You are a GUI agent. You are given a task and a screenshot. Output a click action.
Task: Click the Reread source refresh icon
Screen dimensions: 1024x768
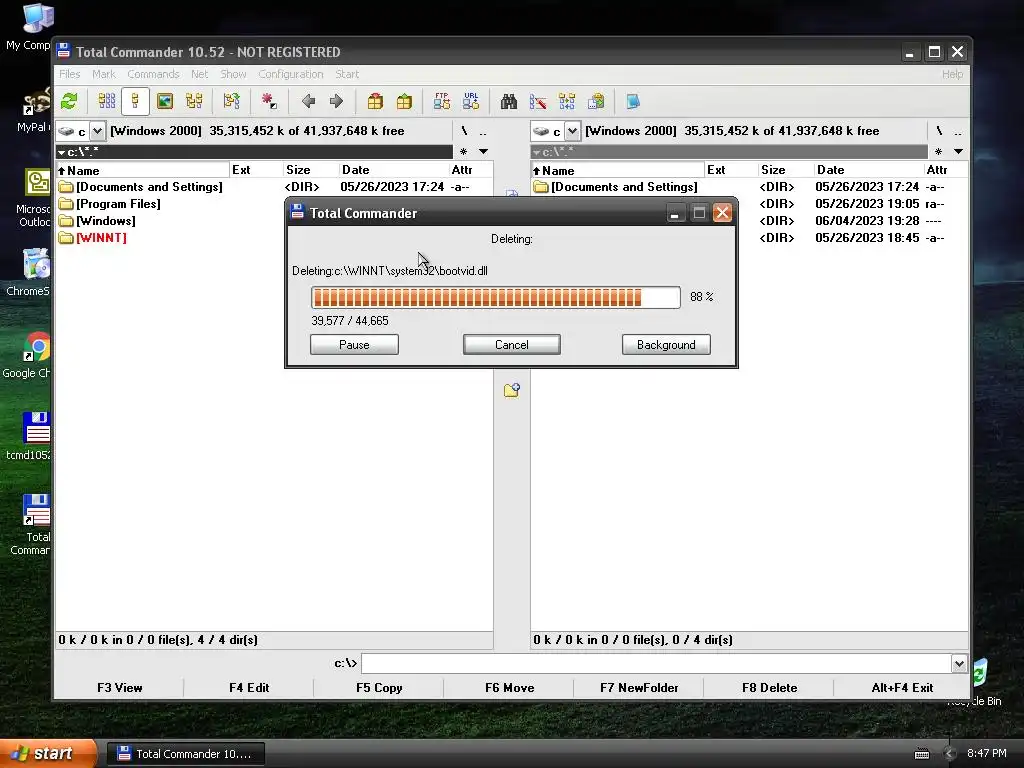pyautogui.click(x=69, y=101)
